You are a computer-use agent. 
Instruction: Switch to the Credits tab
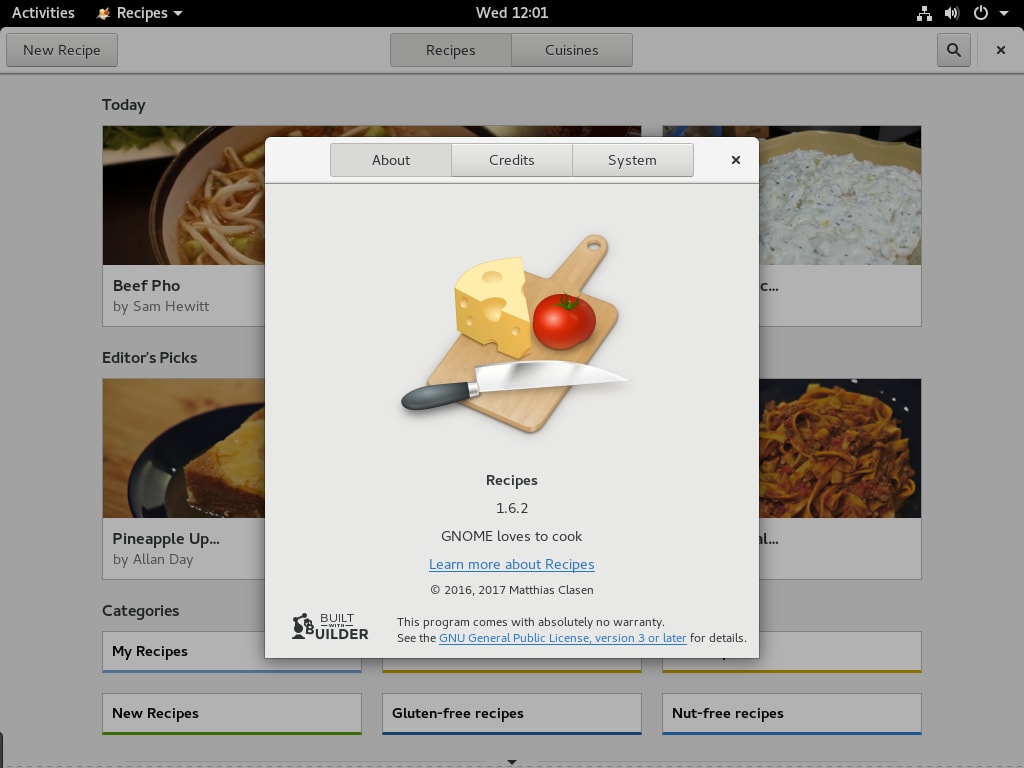coord(511,160)
